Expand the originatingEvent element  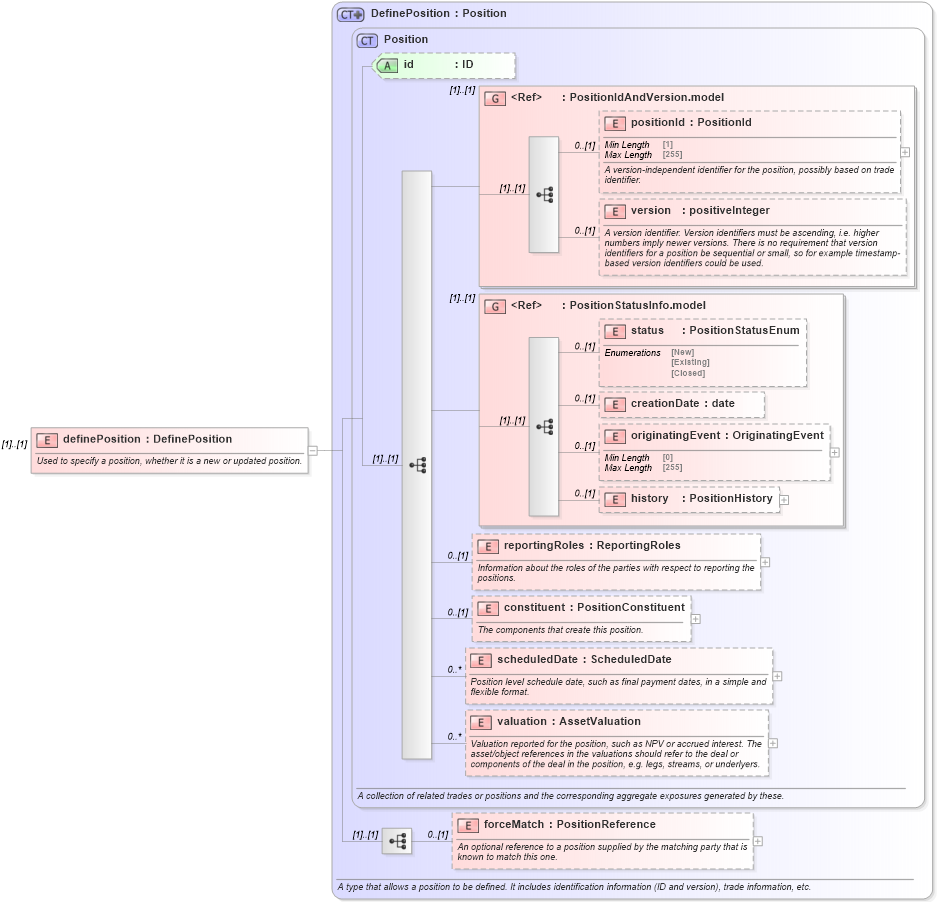coord(836,452)
